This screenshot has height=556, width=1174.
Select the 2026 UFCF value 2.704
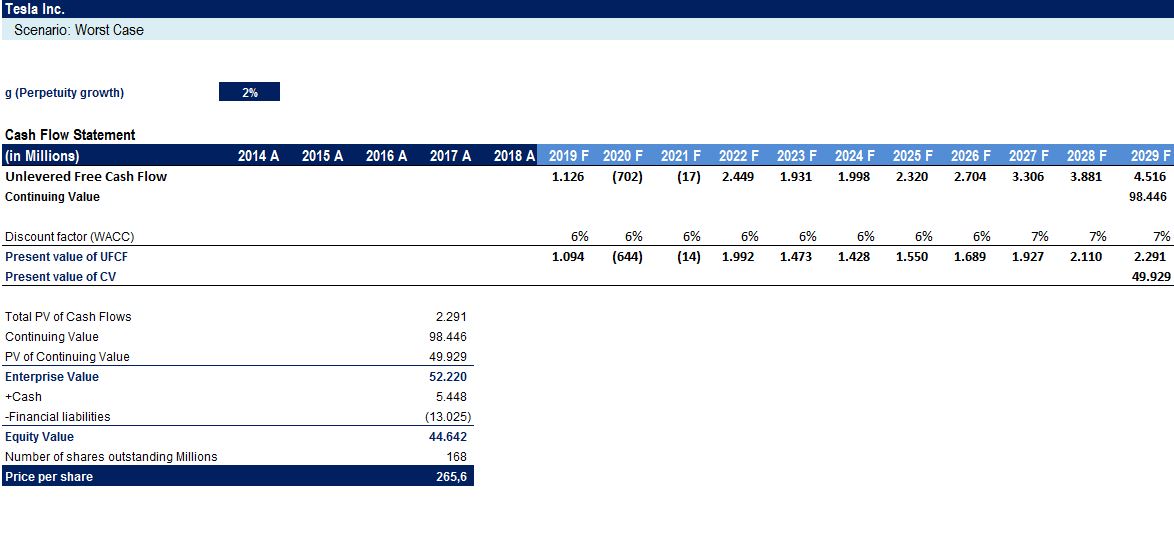pyautogui.click(x=970, y=177)
